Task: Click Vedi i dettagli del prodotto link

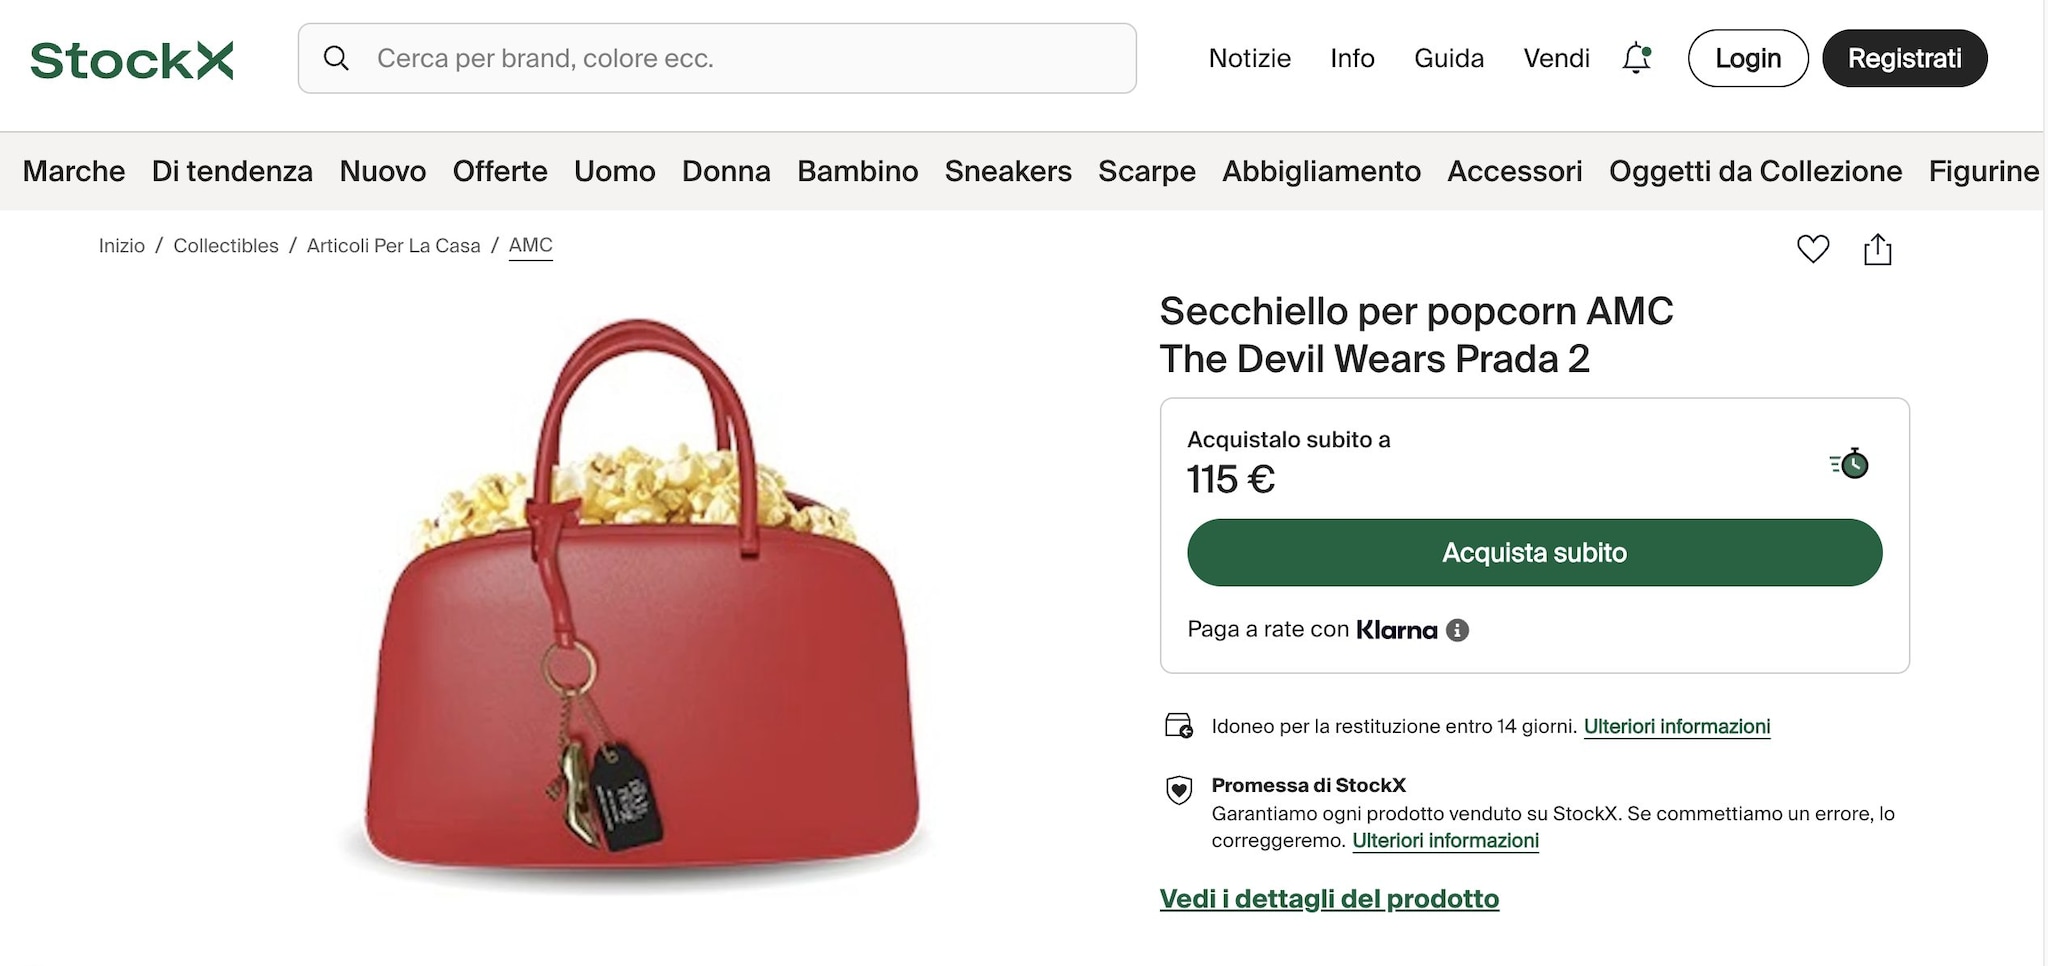Action: point(1329,898)
